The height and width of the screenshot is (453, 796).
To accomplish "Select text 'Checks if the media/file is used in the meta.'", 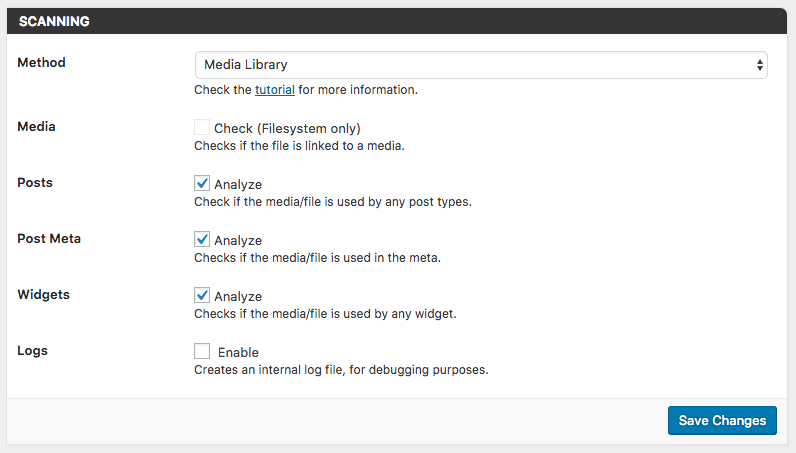I will 317,258.
